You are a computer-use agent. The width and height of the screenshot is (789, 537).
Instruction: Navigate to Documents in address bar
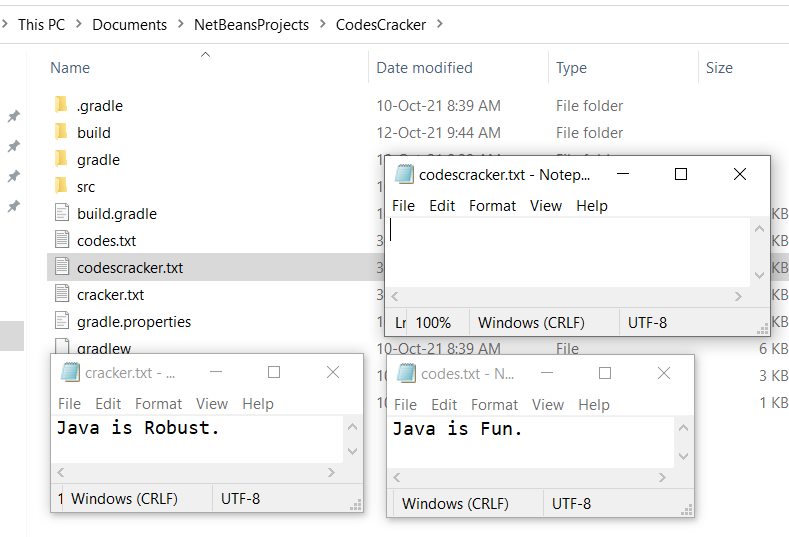129,25
